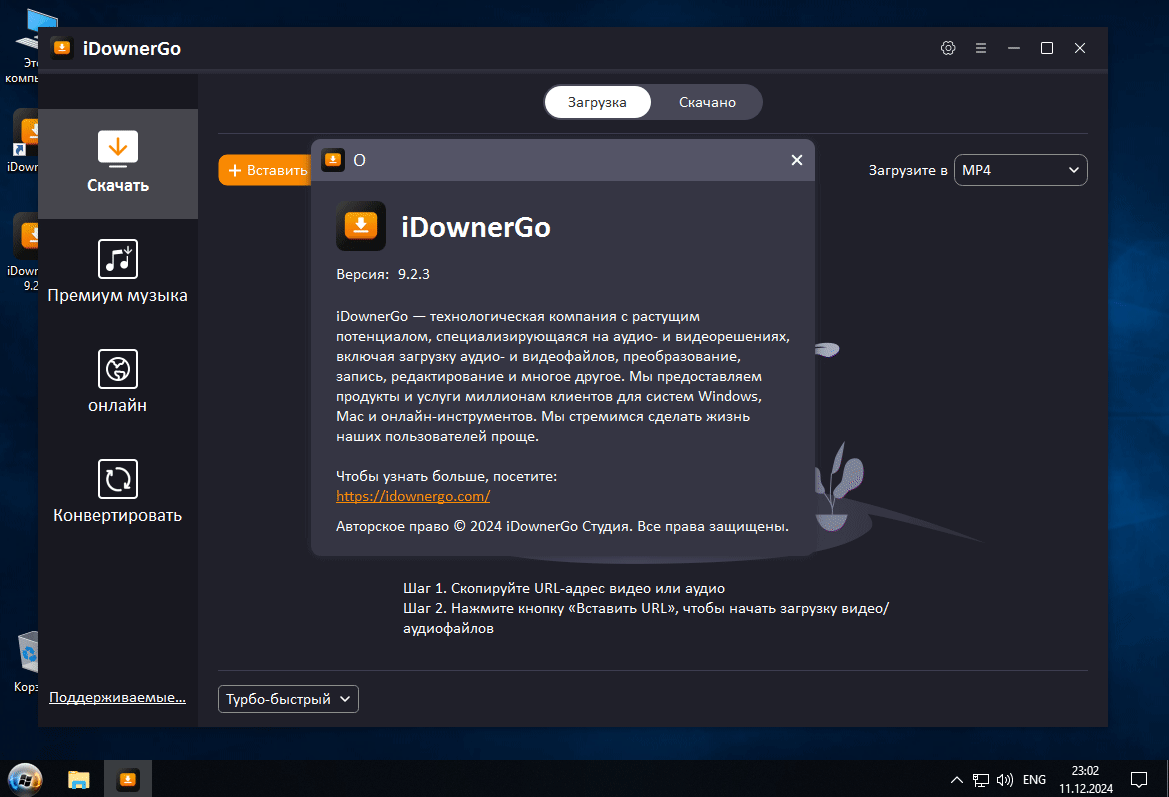The width and height of the screenshot is (1169, 797).
Task: Click Шаг 1 instruction text
Action: pos(564,588)
